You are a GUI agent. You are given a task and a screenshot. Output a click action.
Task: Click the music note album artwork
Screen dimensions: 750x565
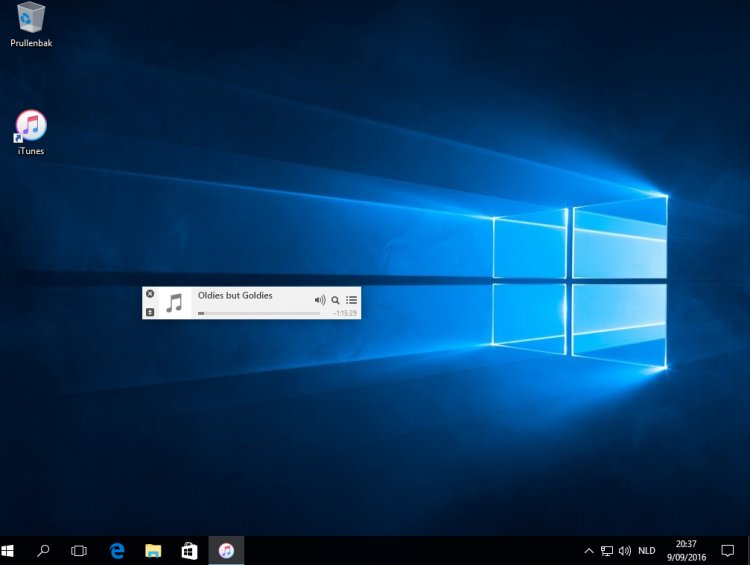coord(175,303)
